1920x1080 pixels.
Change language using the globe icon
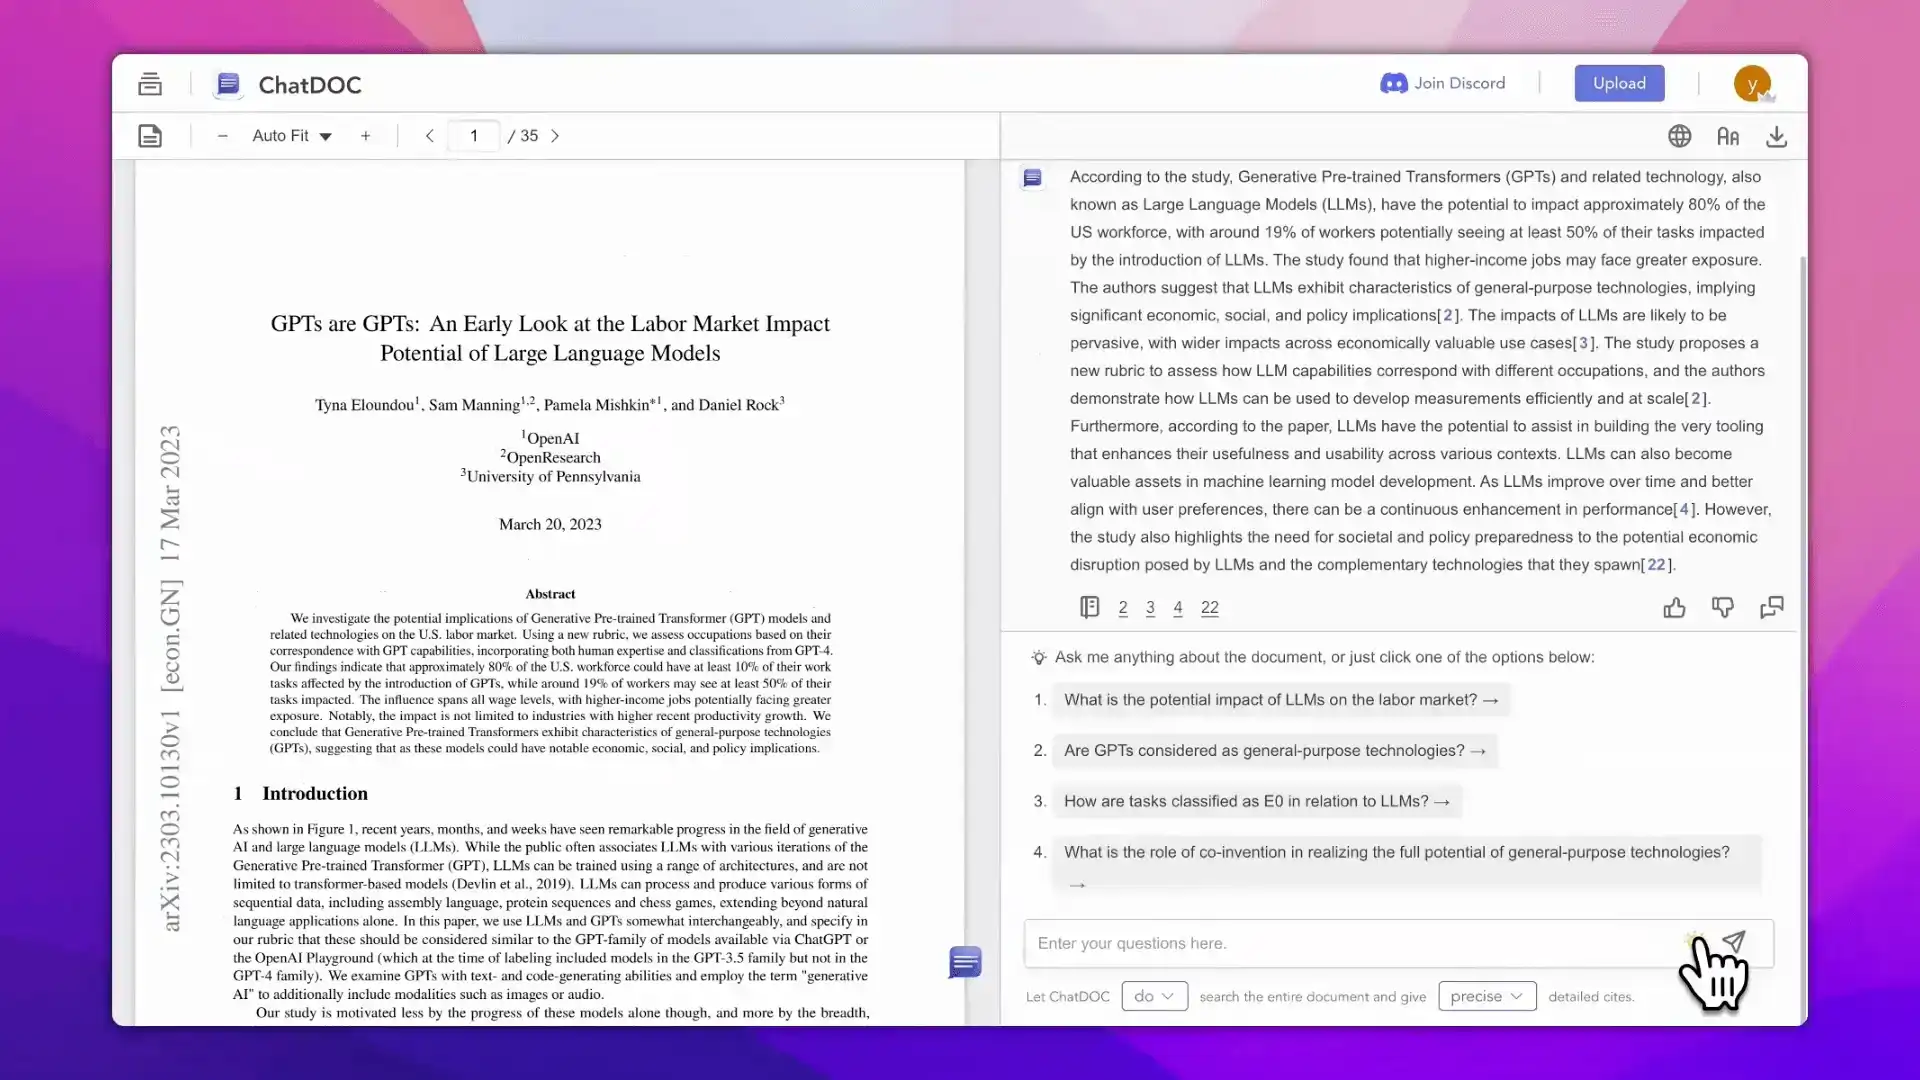tap(1680, 136)
